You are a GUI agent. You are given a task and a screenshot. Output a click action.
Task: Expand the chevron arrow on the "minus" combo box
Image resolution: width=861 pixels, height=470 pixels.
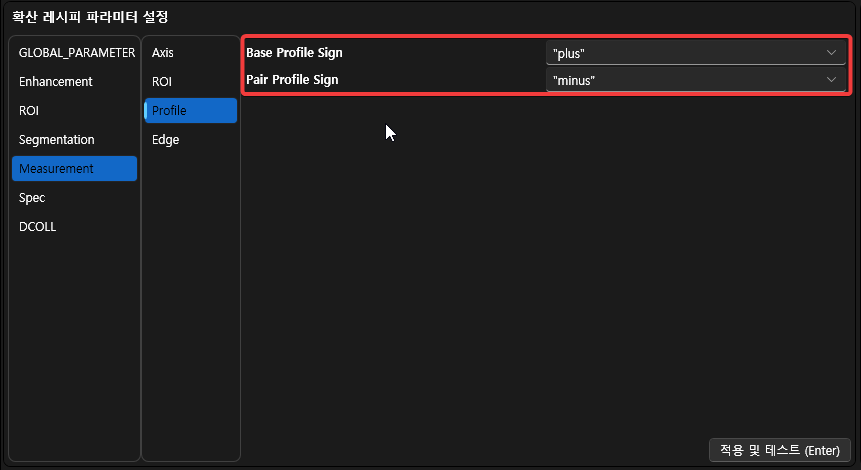point(832,80)
